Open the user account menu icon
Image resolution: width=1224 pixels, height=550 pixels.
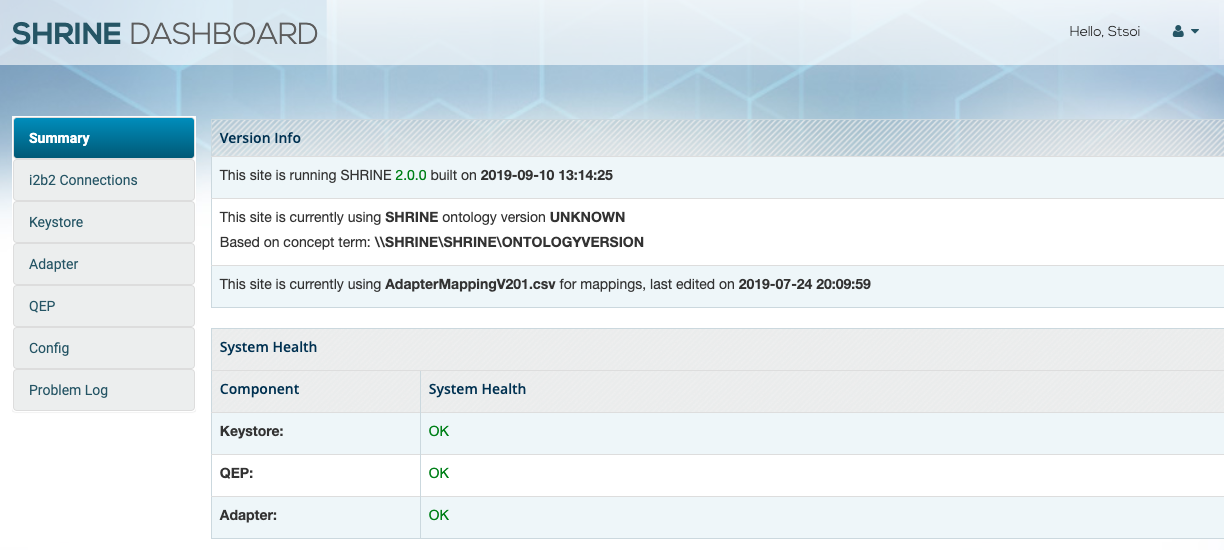pos(1178,32)
